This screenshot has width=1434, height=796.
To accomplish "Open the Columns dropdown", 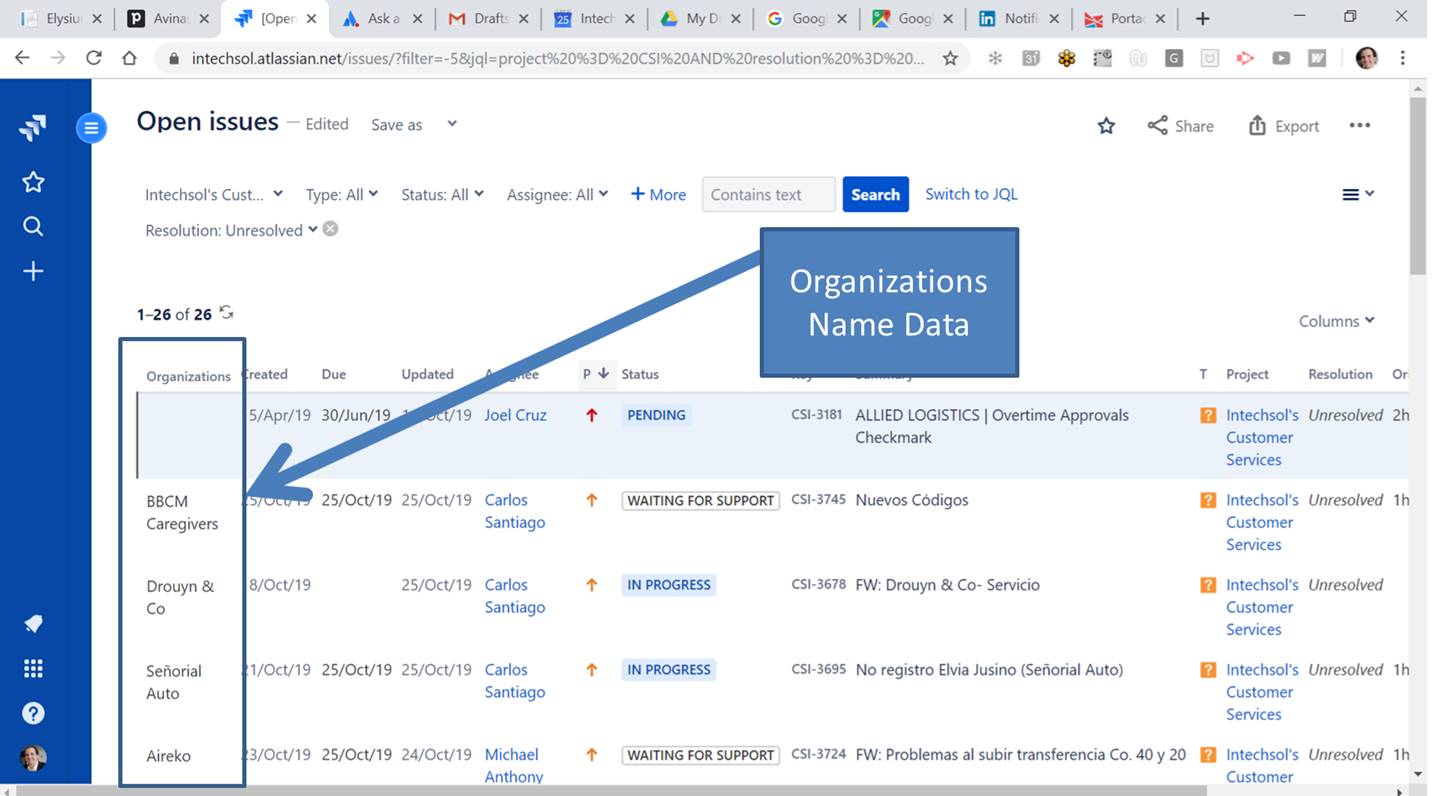I will point(1337,321).
